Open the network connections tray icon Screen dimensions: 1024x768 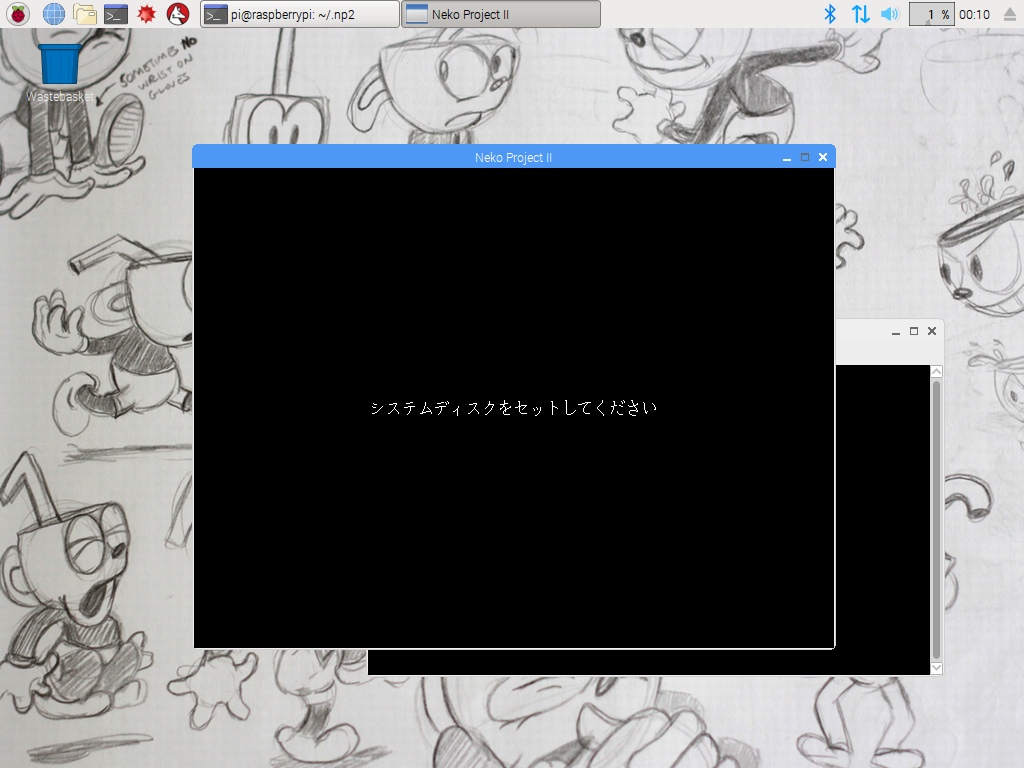click(x=860, y=14)
